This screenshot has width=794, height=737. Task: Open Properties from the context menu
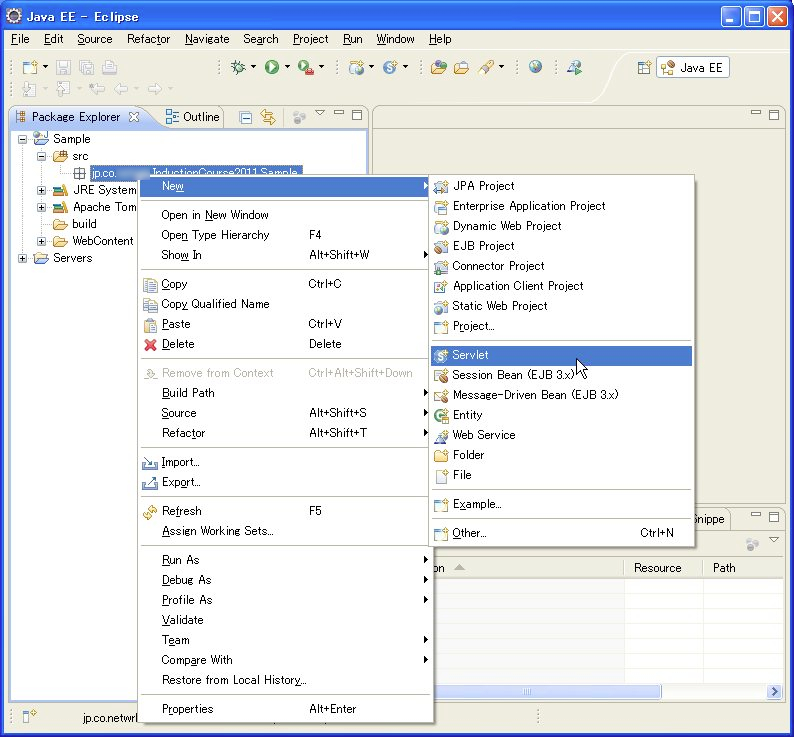(x=286, y=709)
